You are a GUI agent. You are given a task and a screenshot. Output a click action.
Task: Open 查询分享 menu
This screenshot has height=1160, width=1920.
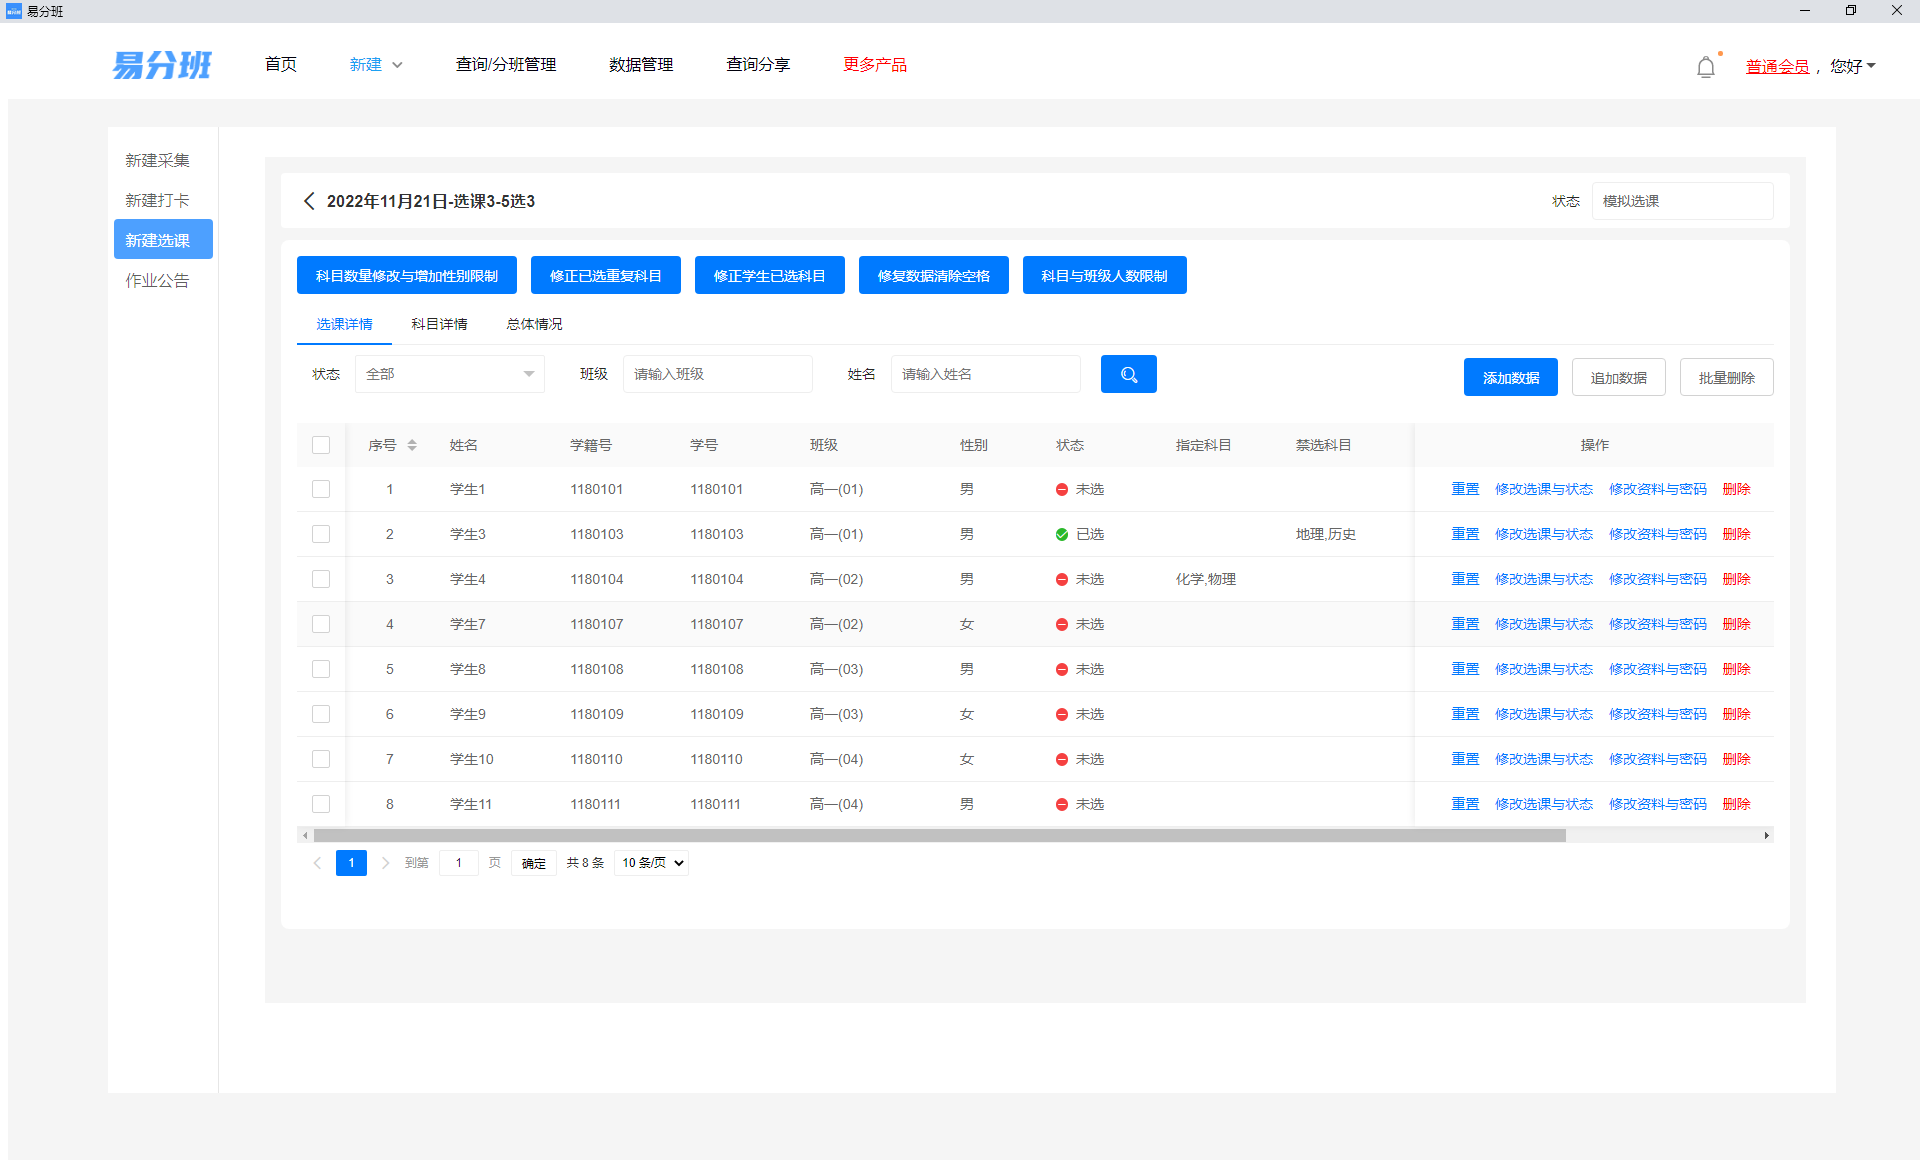point(758,65)
